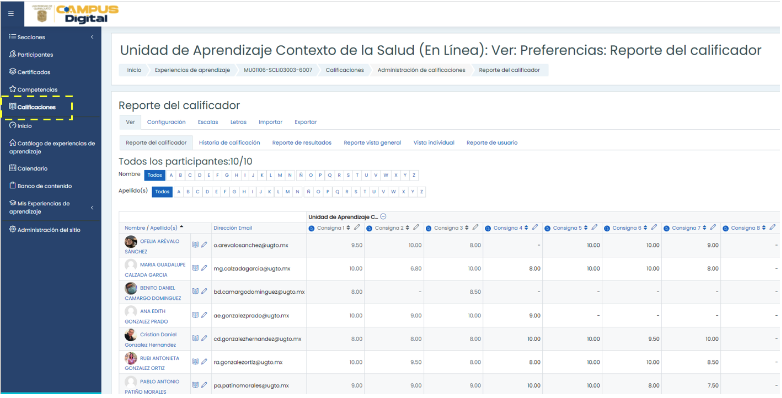Click Cristian Daniel Gonzalez Hernandez's profile picture
The image size is (782, 398).
pyautogui.click(x=131, y=335)
